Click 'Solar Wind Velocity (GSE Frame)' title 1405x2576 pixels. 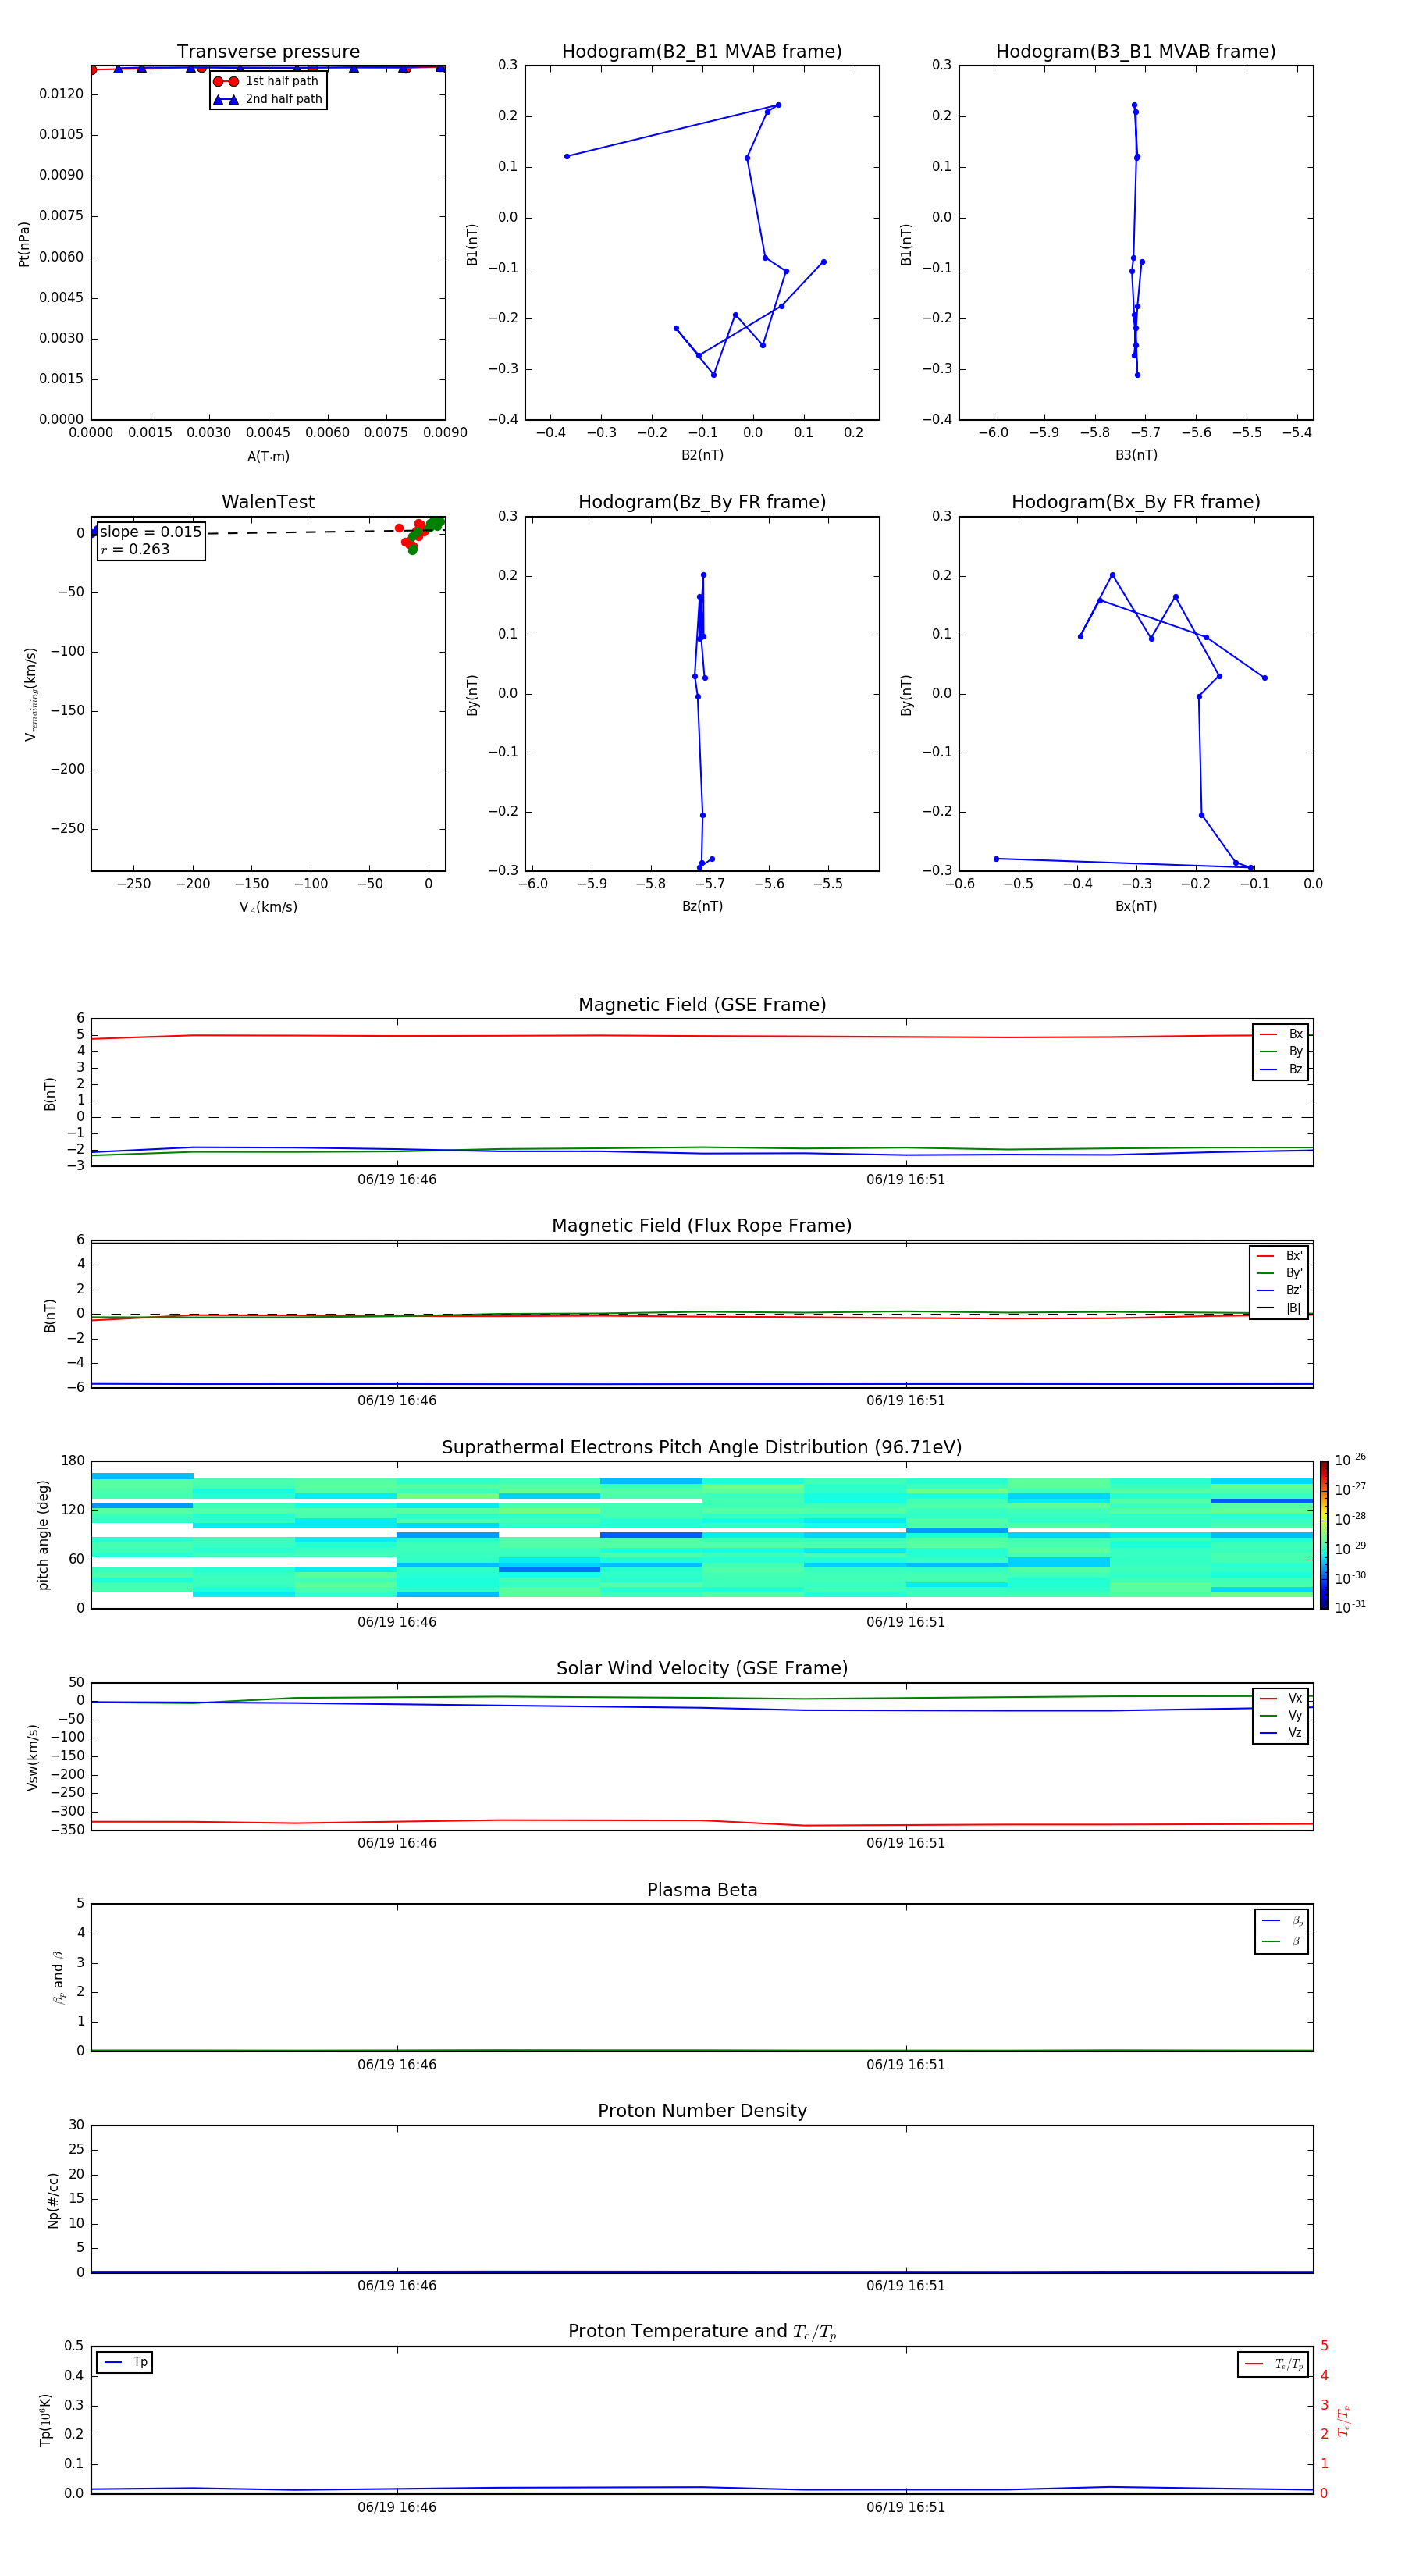point(702,1668)
